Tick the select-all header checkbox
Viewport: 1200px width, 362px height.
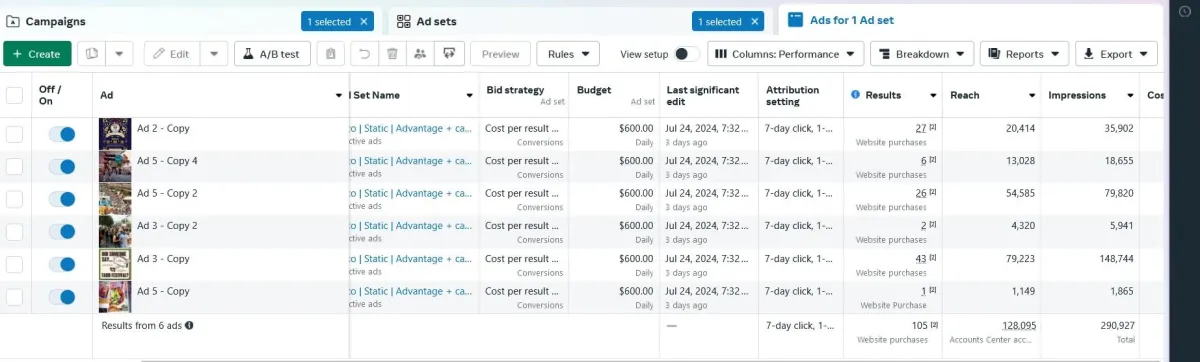14,95
